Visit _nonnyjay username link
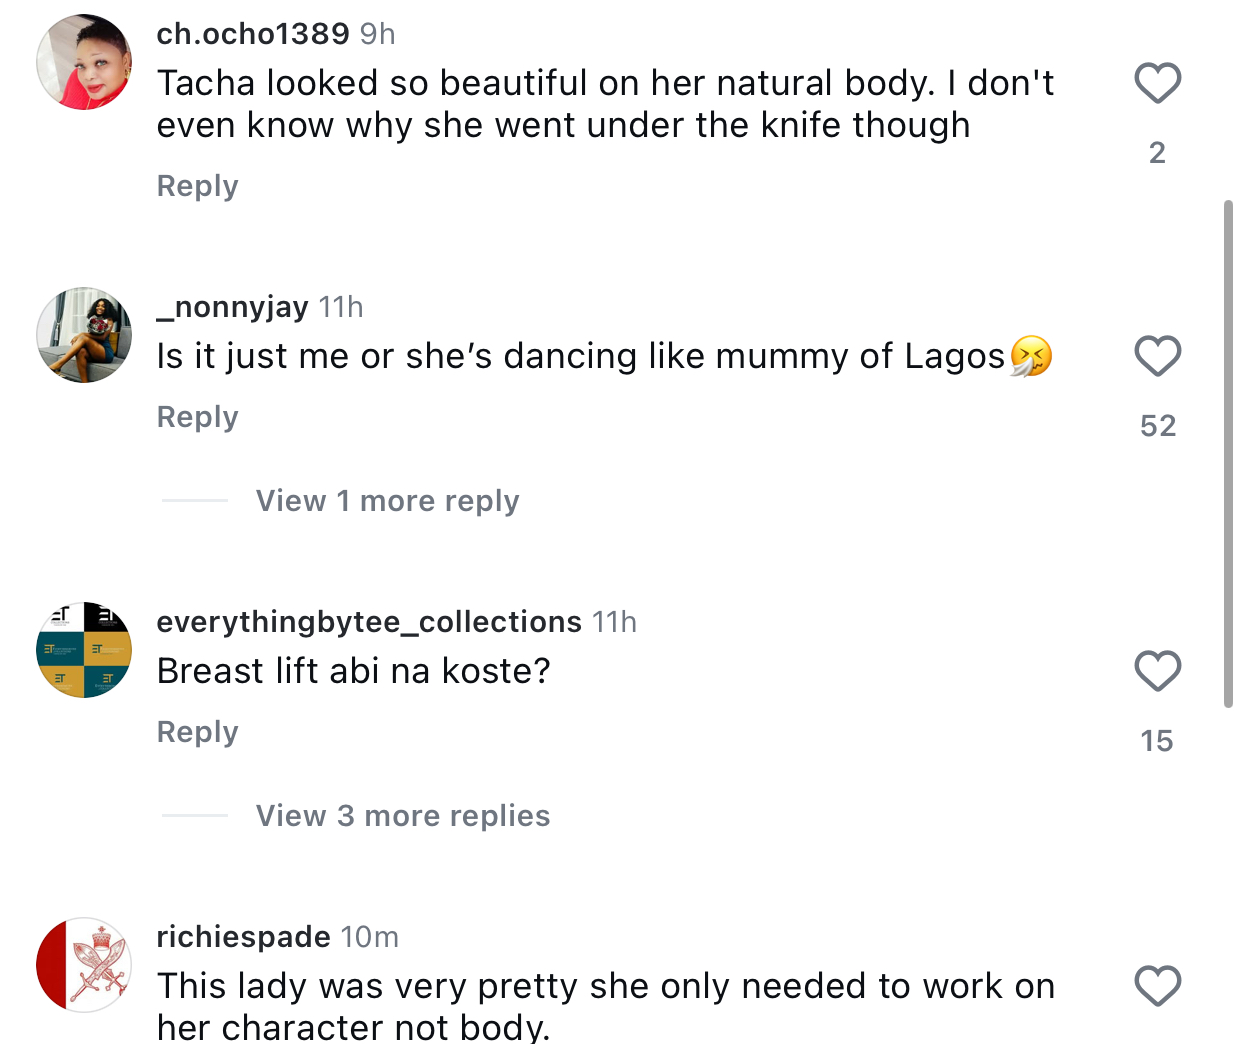1242x1044 pixels. click(x=232, y=307)
